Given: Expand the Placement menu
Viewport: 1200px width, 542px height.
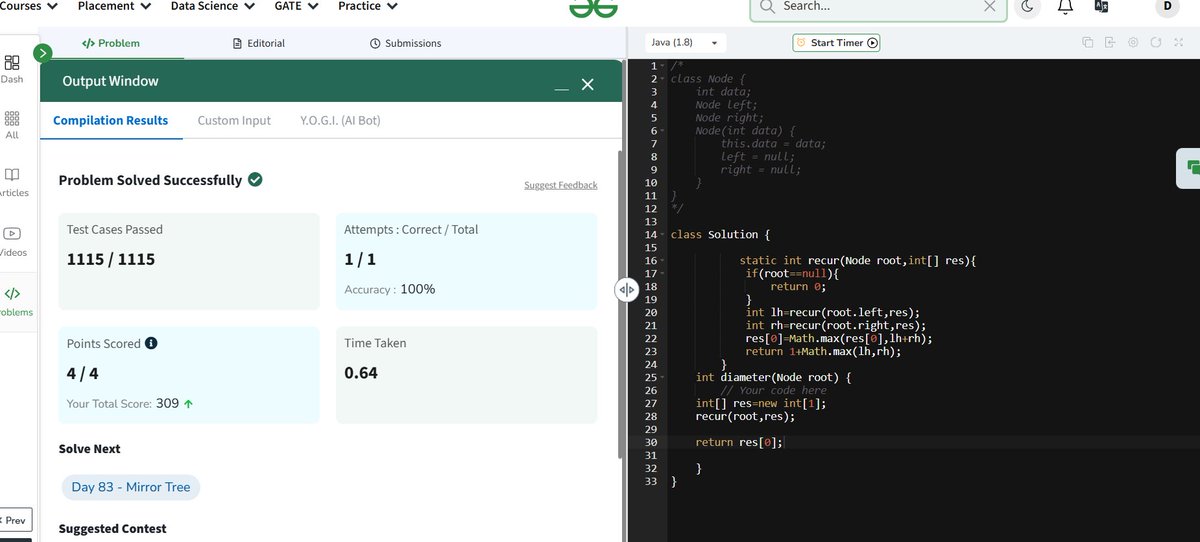Looking at the screenshot, I should [115, 6].
